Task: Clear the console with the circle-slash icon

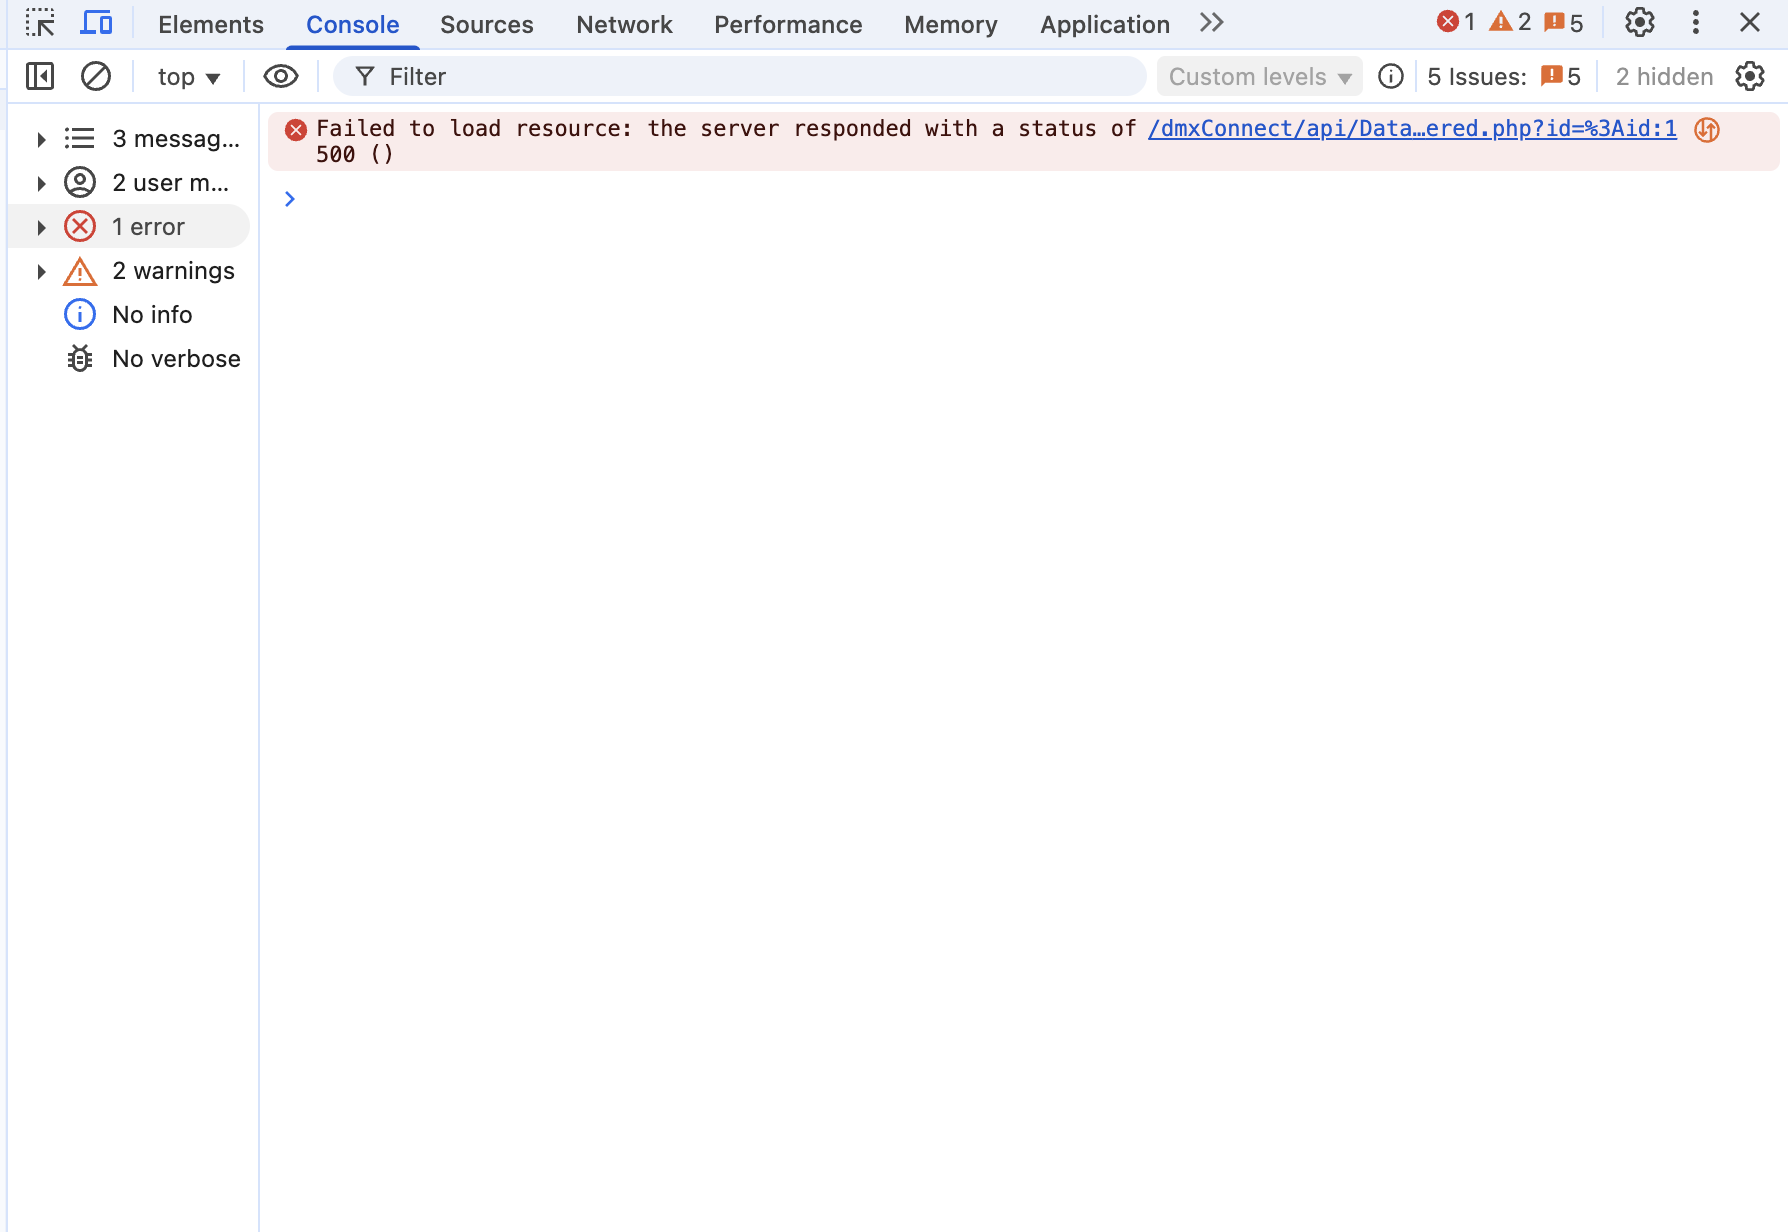Action: pyautogui.click(x=96, y=76)
